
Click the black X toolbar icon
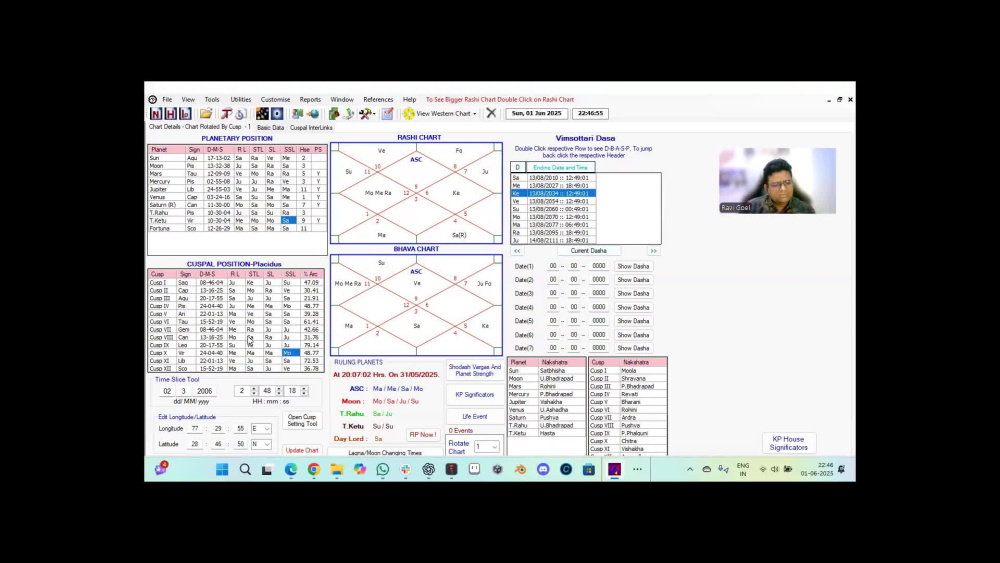tap(491, 113)
